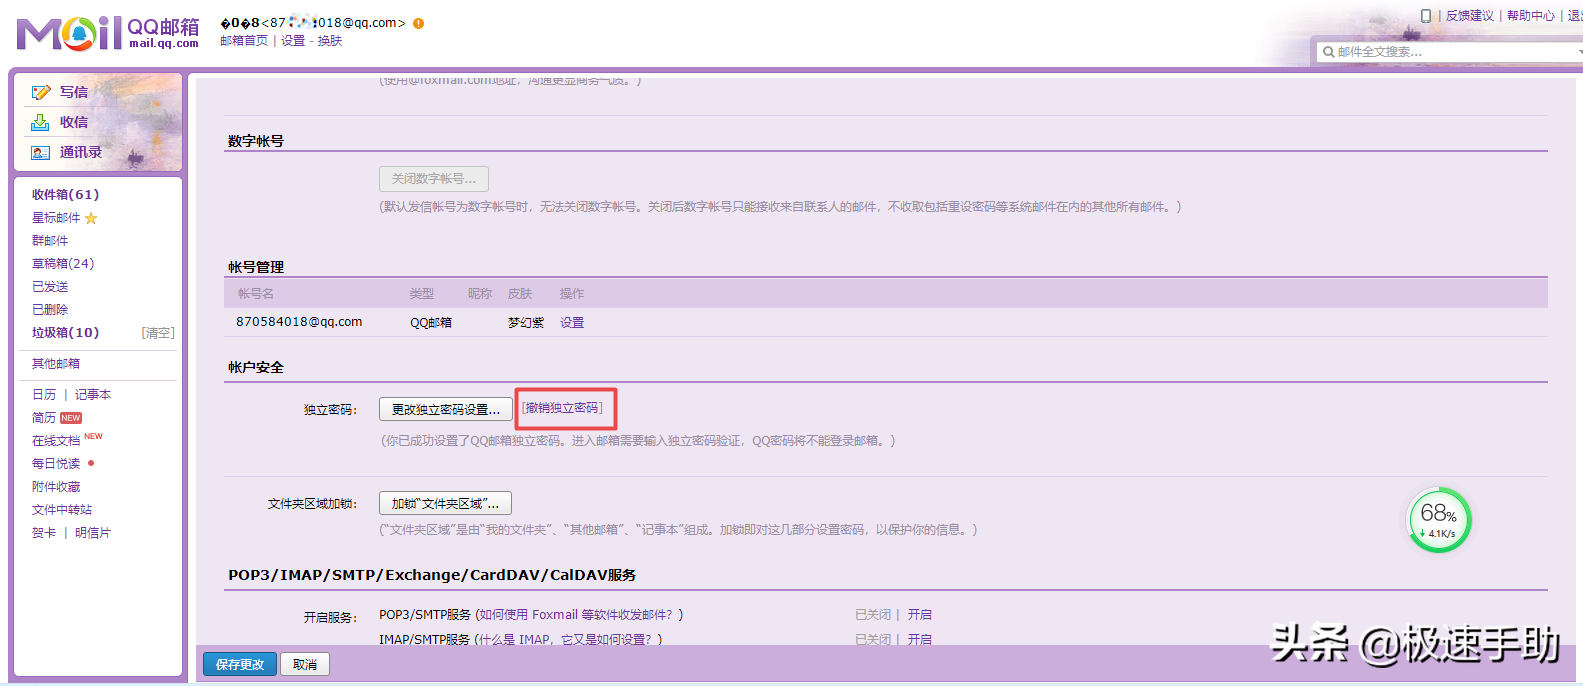Open 贺卡 greeting cards link

point(44,533)
